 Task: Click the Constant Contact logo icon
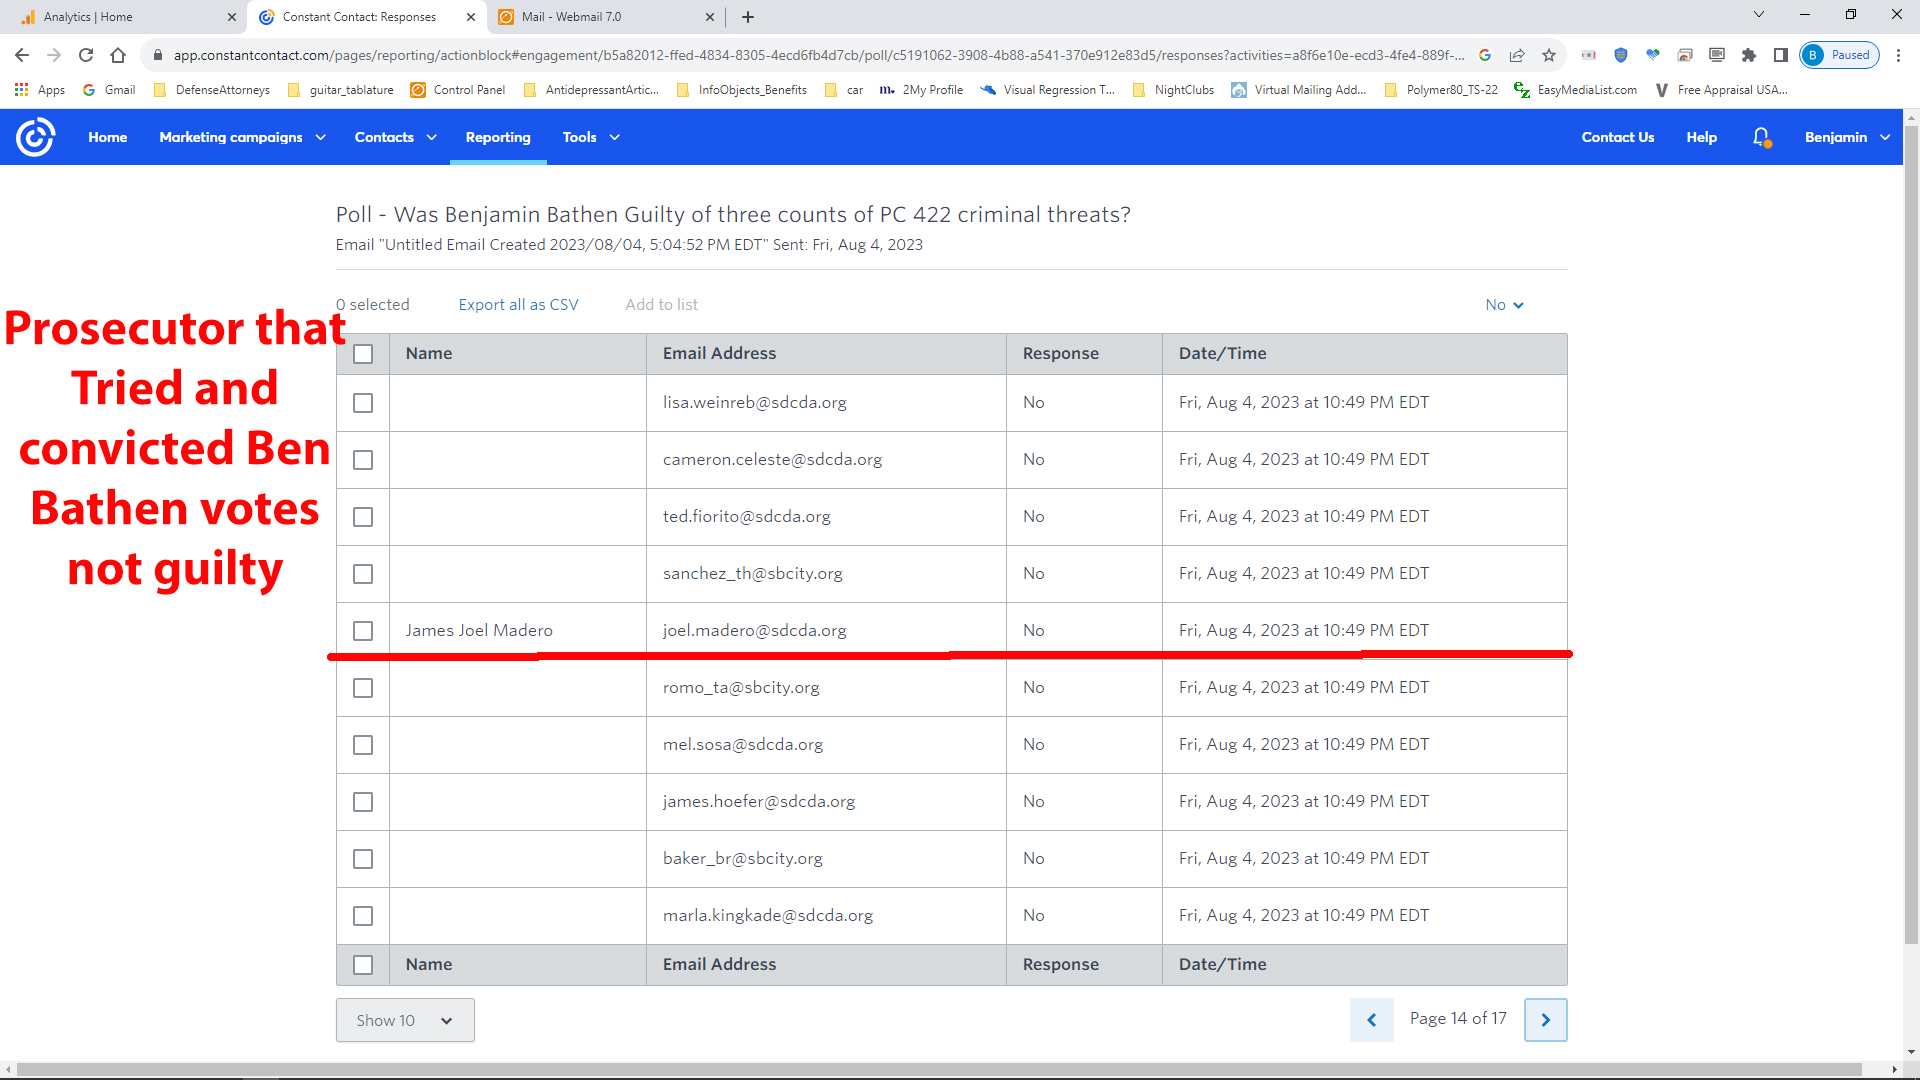pyautogui.click(x=36, y=137)
